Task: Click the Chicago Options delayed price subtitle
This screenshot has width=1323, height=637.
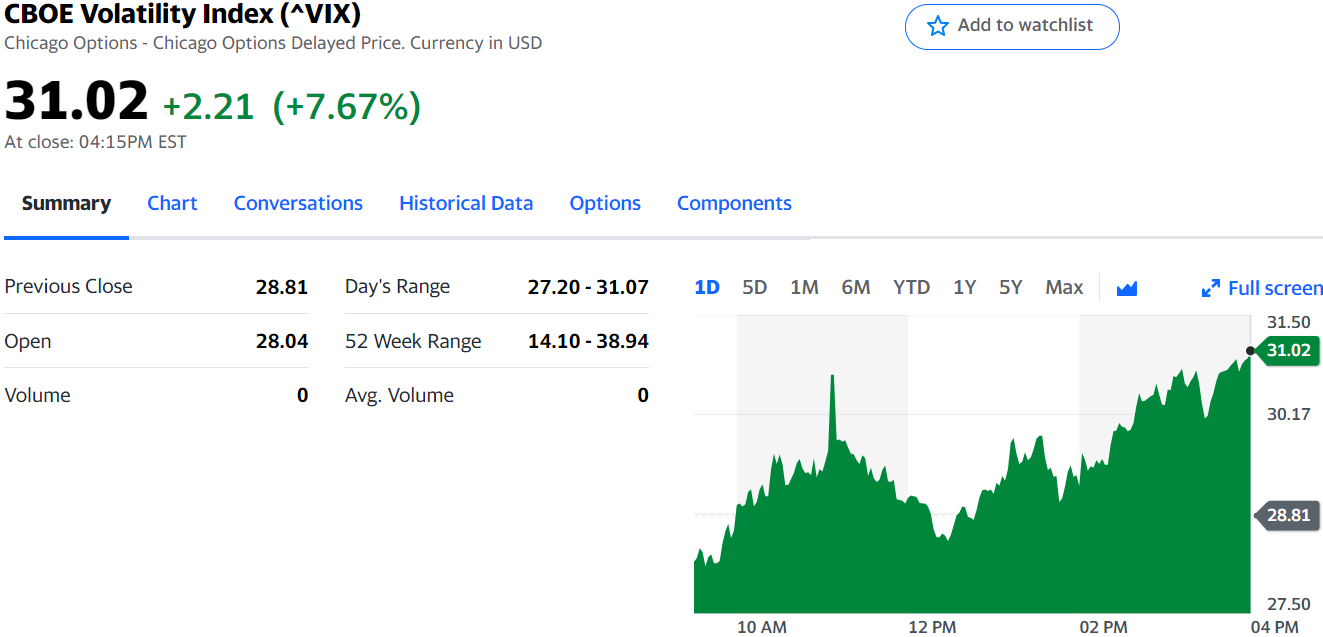Action: 273,43
